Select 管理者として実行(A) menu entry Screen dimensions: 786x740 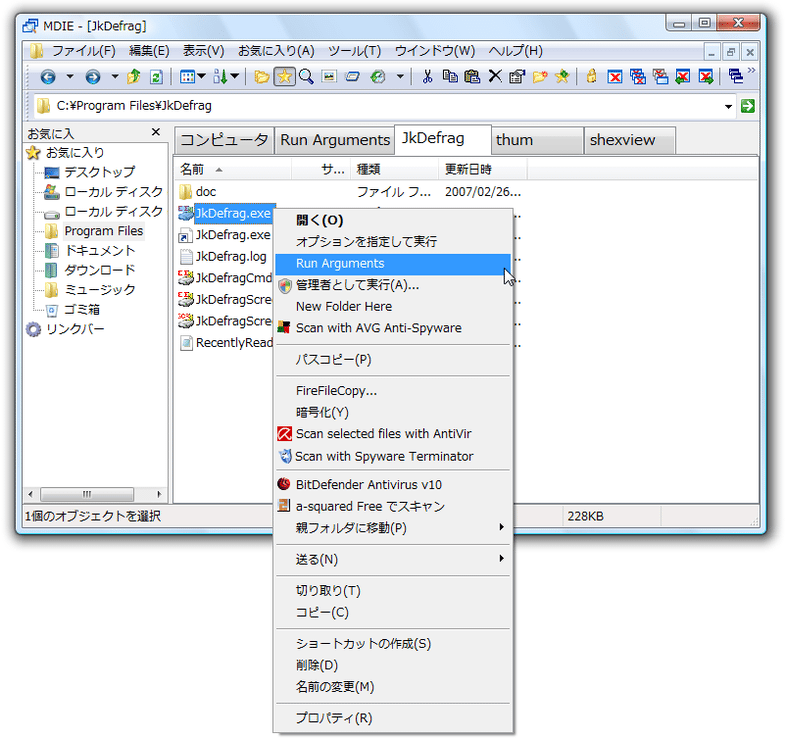tap(393, 285)
